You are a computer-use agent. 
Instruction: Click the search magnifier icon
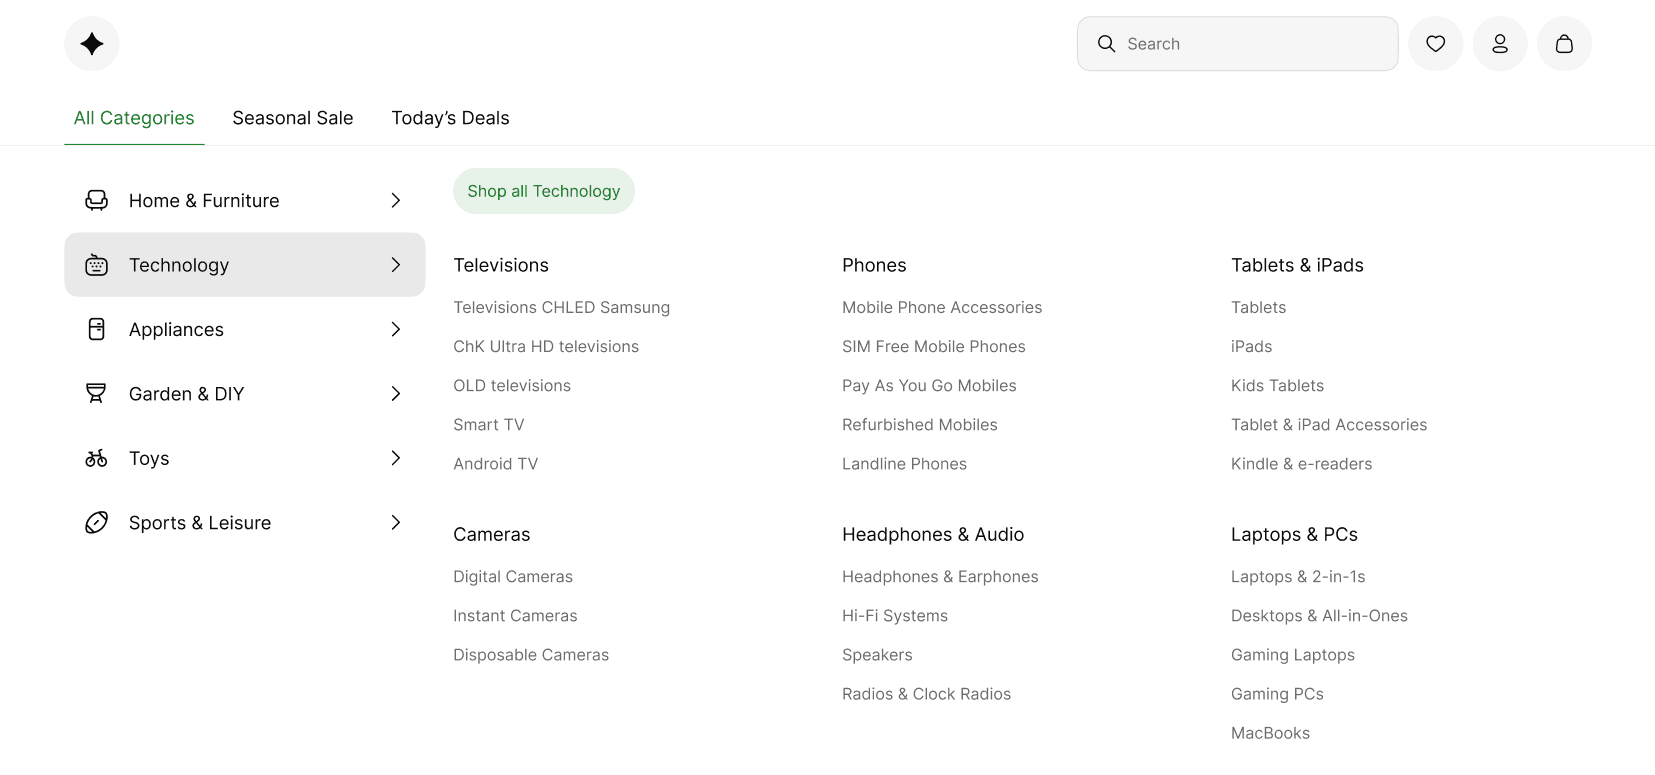tap(1106, 44)
